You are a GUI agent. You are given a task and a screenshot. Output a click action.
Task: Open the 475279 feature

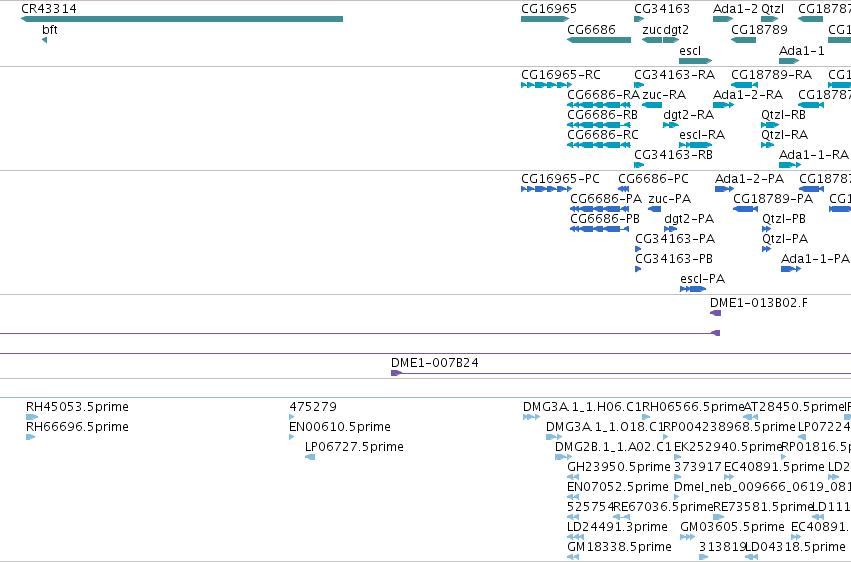(313, 407)
